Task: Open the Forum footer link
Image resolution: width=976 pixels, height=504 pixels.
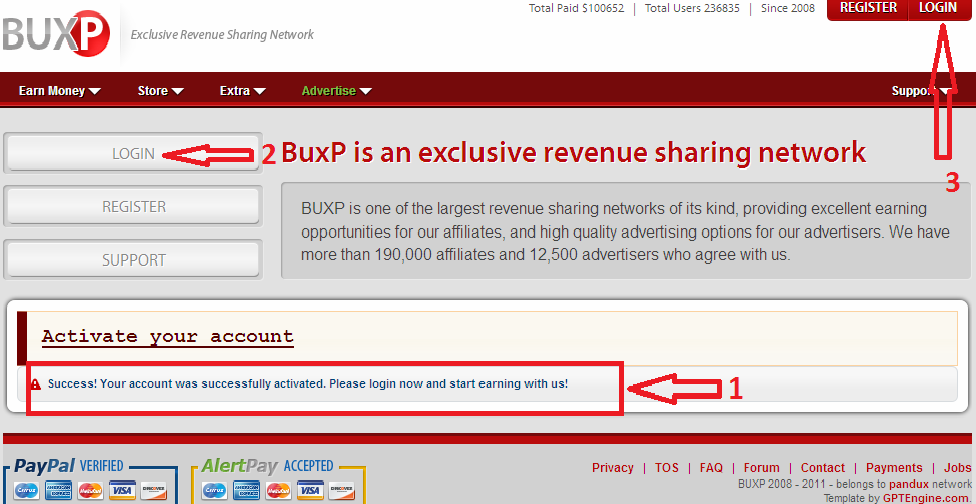Action: [761, 468]
